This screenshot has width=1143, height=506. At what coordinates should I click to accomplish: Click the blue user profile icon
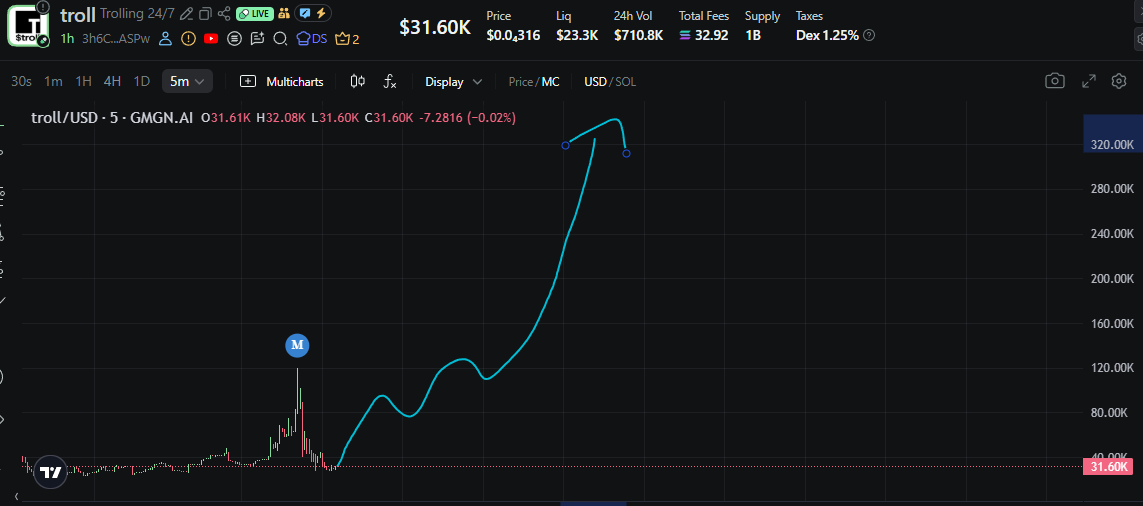(165, 39)
